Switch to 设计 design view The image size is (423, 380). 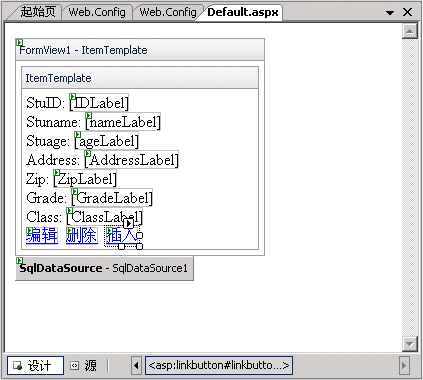(x=35, y=366)
